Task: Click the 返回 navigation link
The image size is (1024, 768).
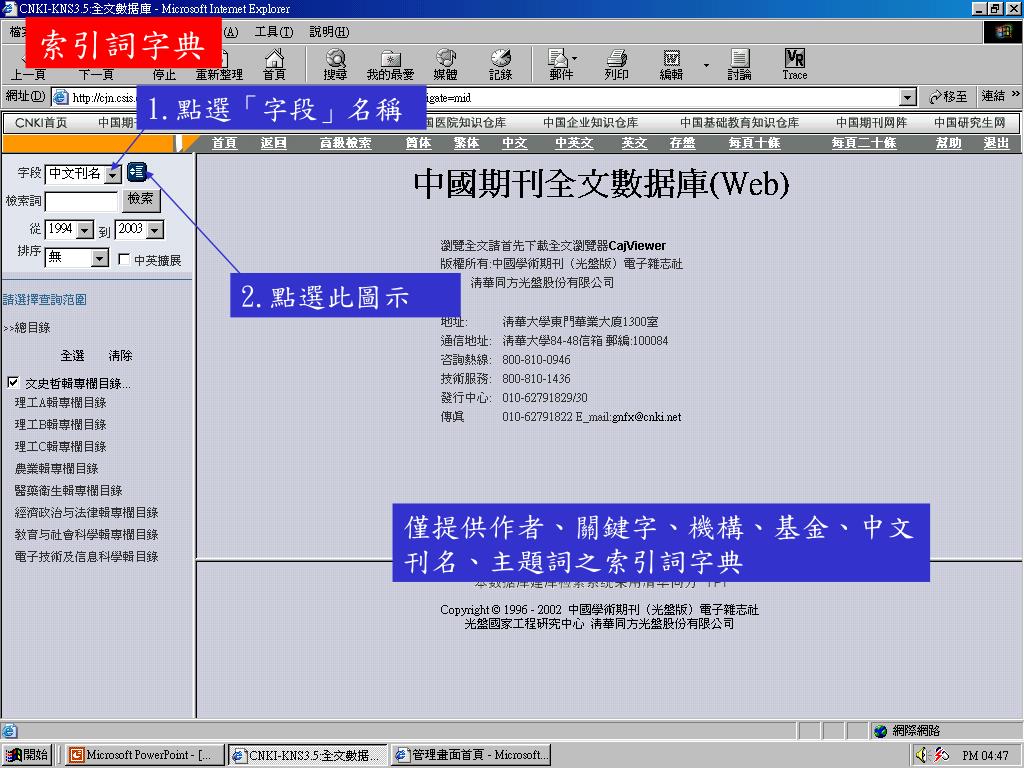Action: (x=274, y=143)
